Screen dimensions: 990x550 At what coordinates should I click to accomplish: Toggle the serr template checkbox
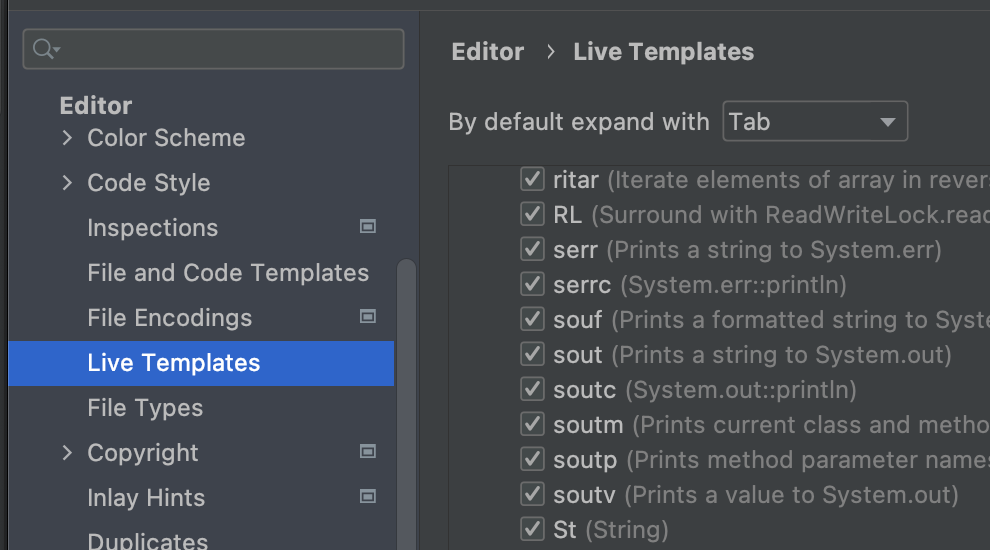[532, 250]
